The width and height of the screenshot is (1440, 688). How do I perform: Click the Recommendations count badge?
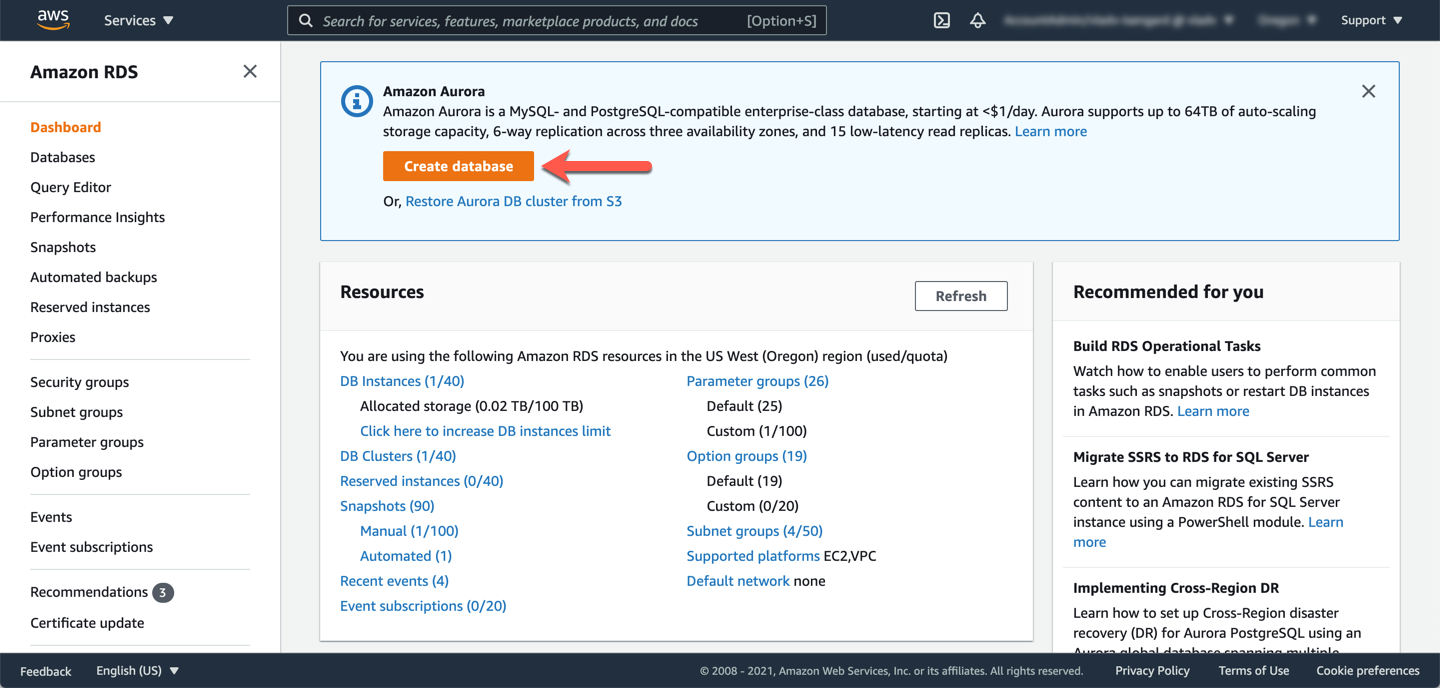166,592
